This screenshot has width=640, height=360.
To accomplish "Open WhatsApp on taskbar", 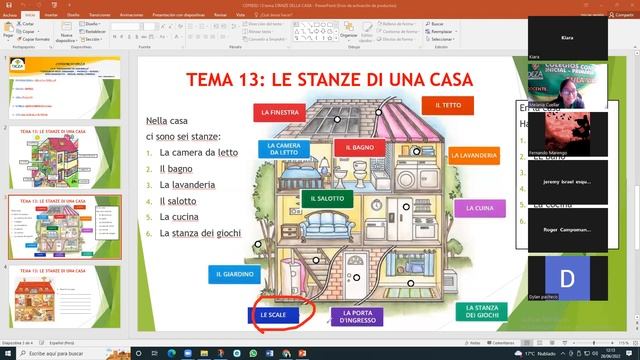I will pyautogui.click(x=253, y=353).
